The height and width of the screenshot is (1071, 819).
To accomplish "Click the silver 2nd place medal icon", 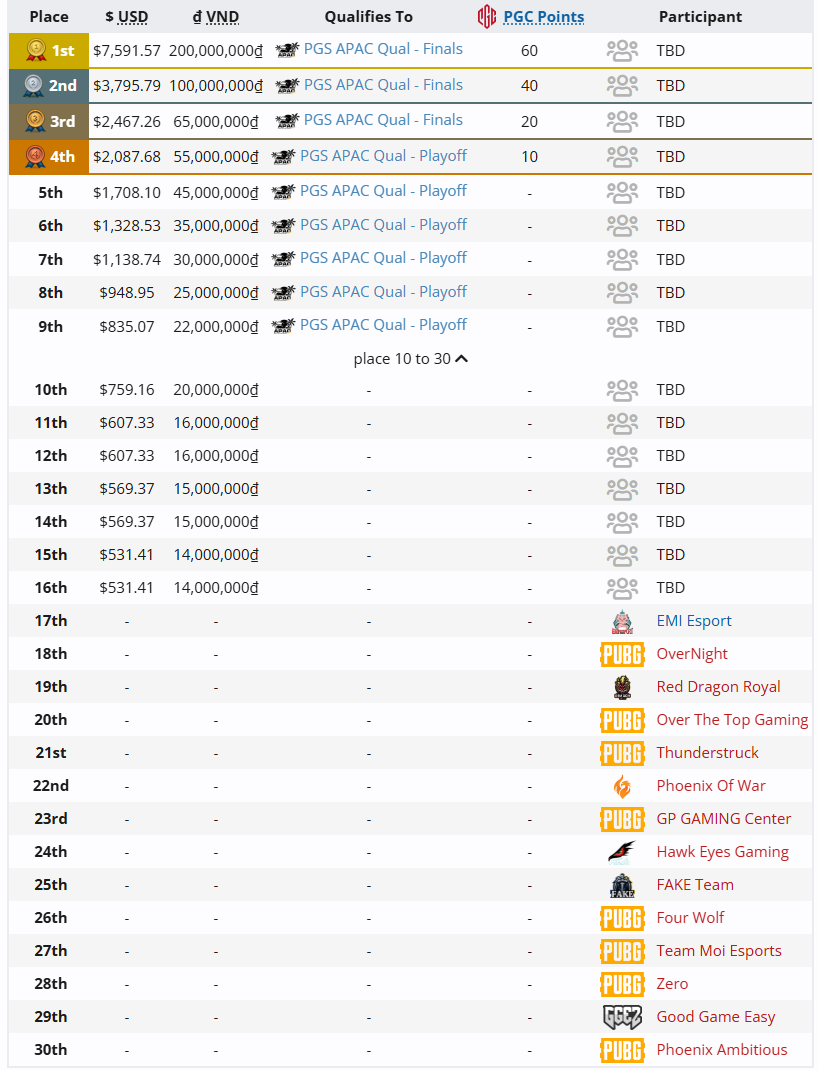I will click(33, 85).
